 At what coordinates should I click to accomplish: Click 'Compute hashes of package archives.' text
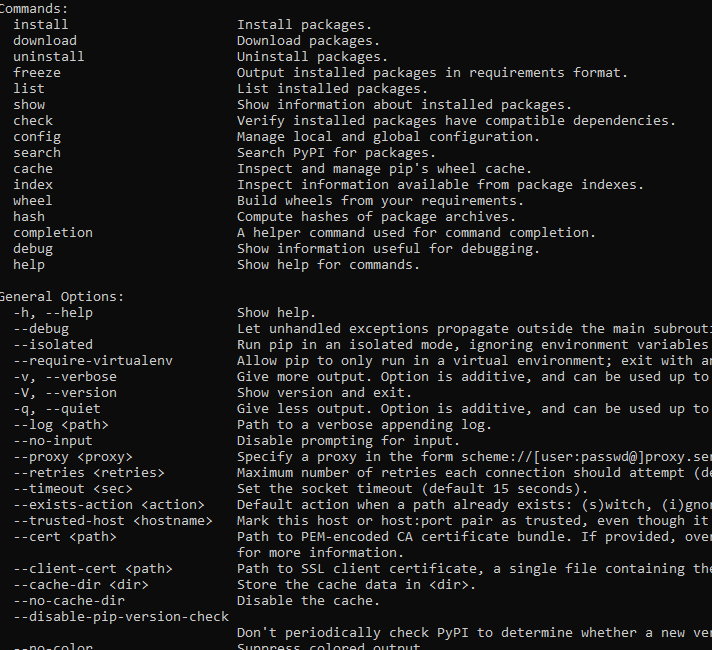[376, 217]
